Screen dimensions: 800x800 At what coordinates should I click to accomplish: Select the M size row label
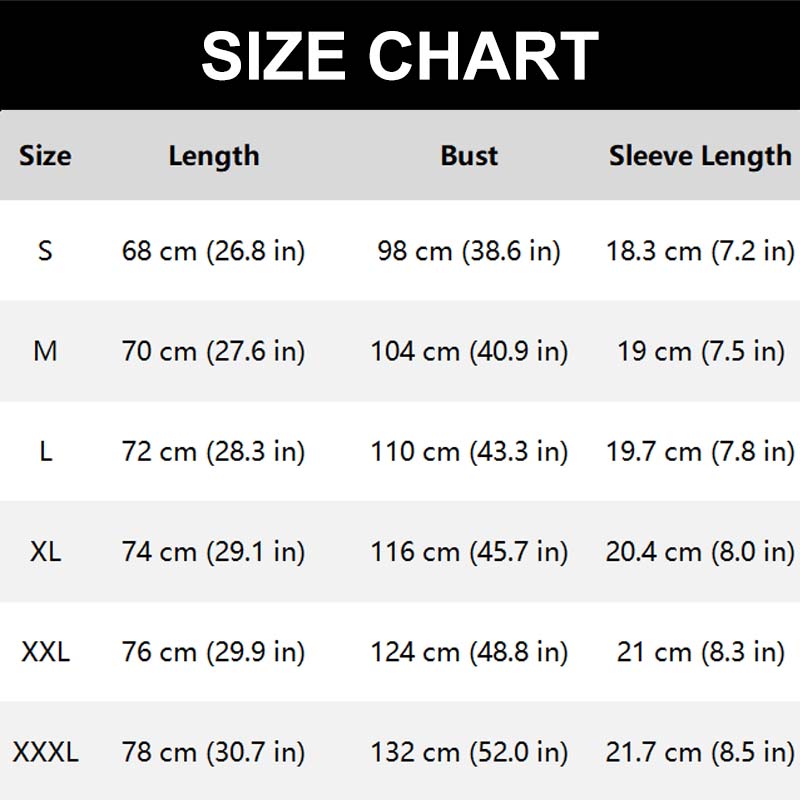tap(45, 351)
